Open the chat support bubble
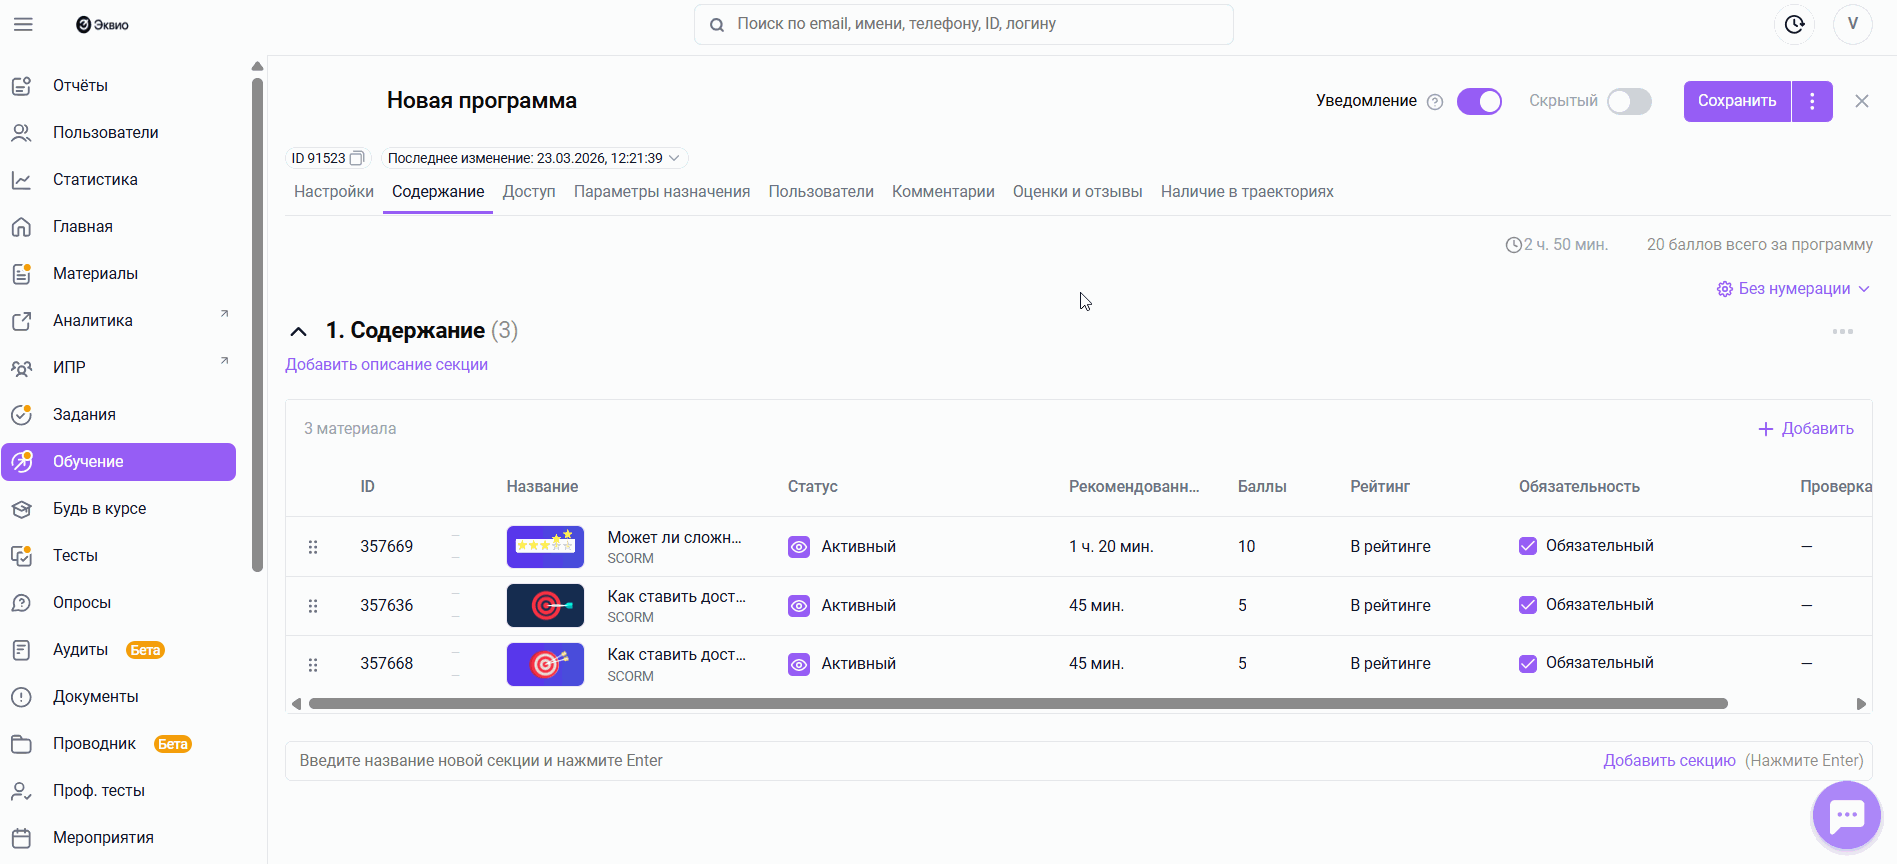Image resolution: width=1897 pixels, height=864 pixels. pyautogui.click(x=1846, y=816)
